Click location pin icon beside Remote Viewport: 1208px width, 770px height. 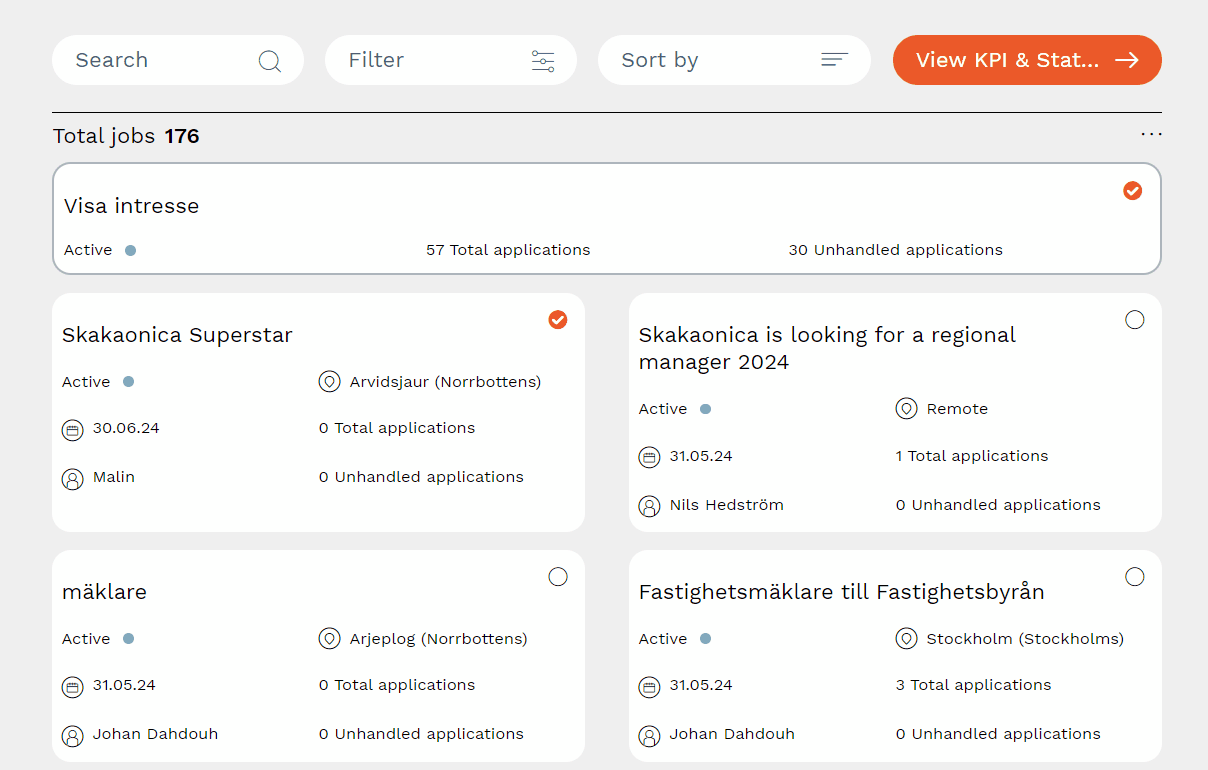[x=906, y=409]
